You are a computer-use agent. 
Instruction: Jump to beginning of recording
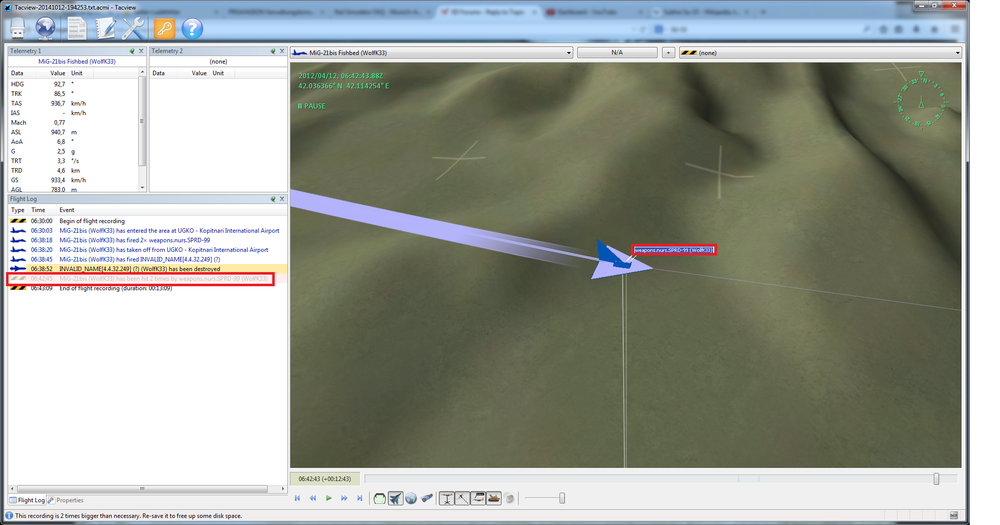click(x=297, y=498)
